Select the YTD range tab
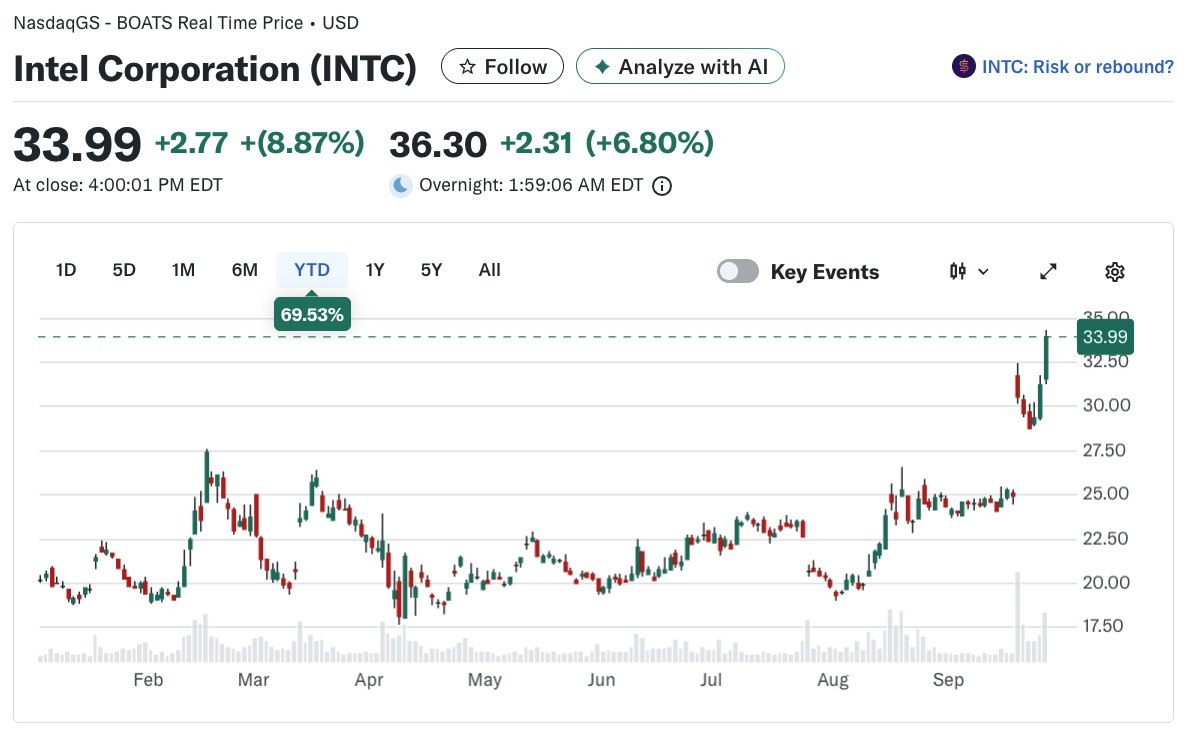The height and width of the screenshot is (734, 1189). coord(312,270)
